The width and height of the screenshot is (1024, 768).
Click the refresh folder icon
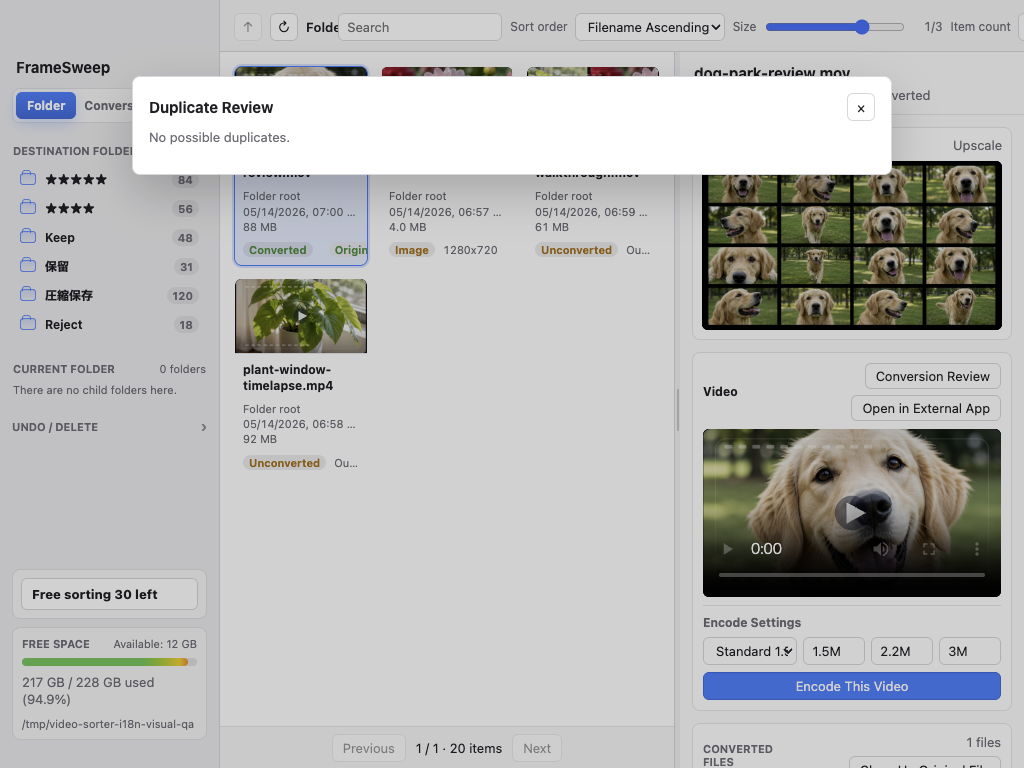point(283,27)
